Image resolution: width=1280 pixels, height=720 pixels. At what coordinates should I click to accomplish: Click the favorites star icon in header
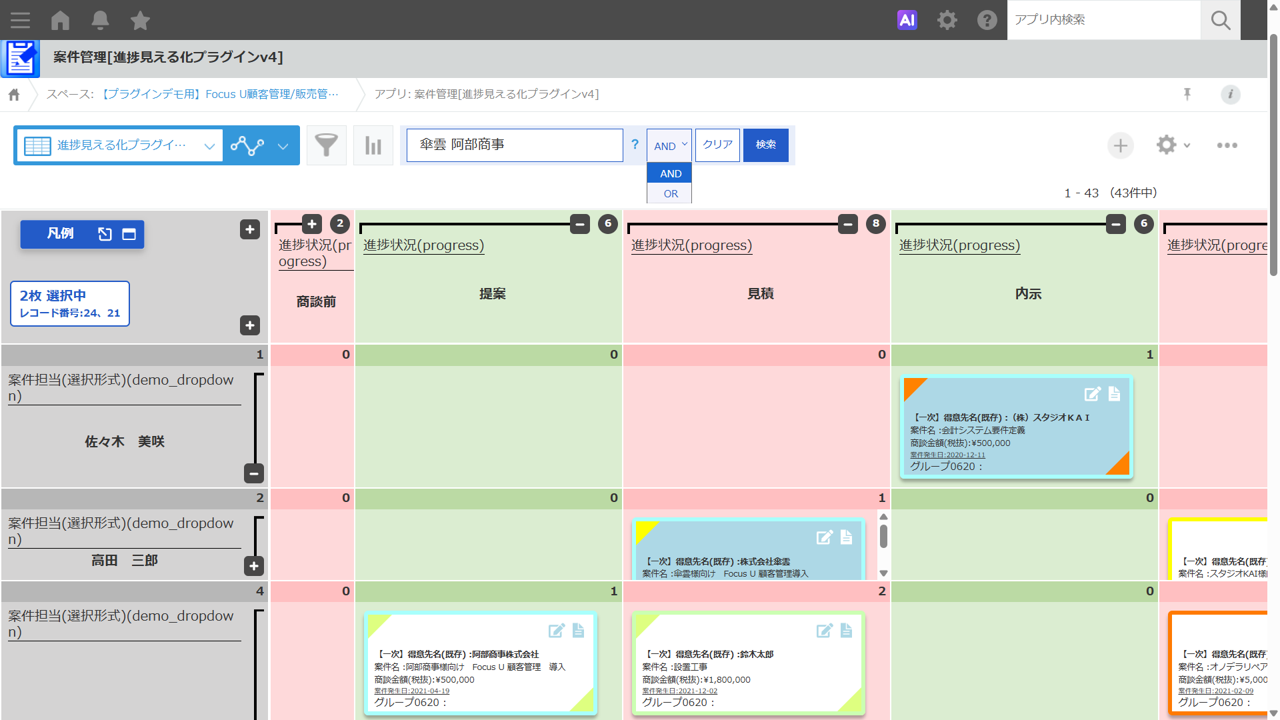pyautogui.click(x=140, y=20)
